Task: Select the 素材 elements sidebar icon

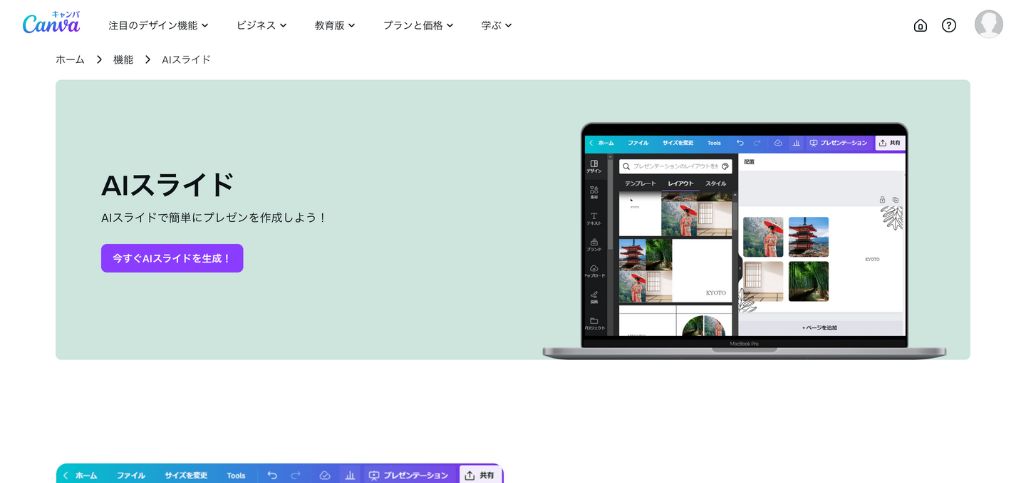Action: pos(594,192)
